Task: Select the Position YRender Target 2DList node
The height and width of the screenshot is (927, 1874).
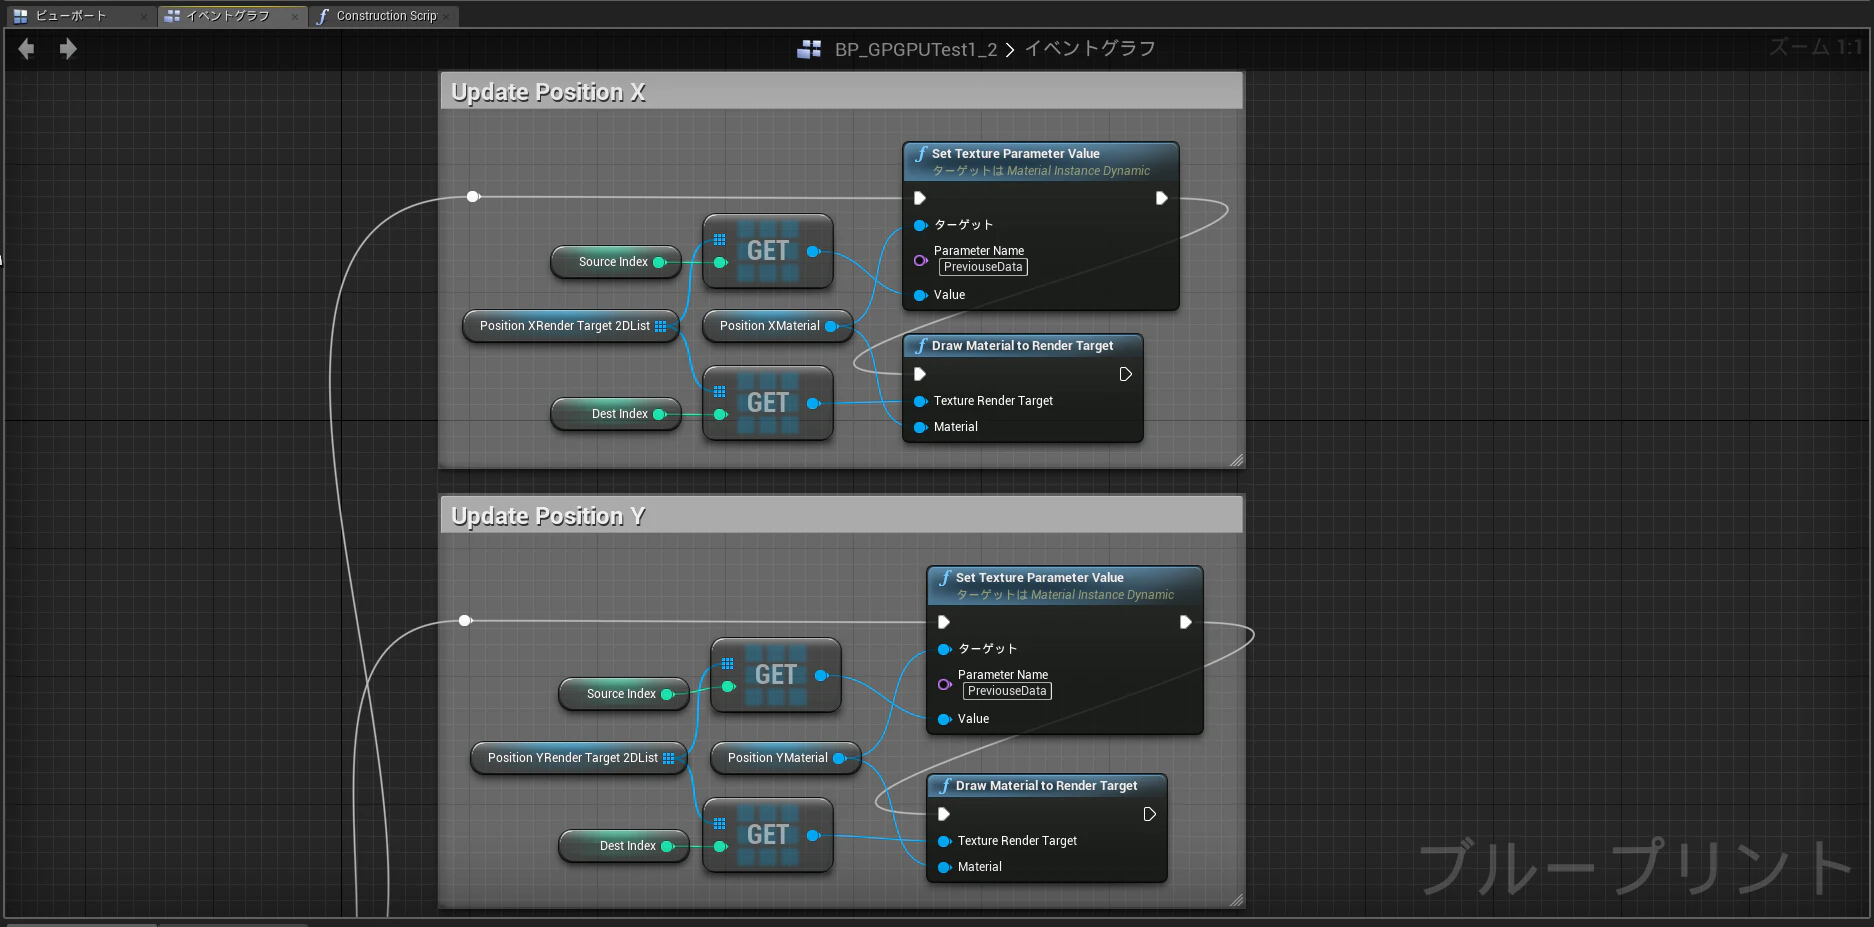Action: tap(579, 758)
